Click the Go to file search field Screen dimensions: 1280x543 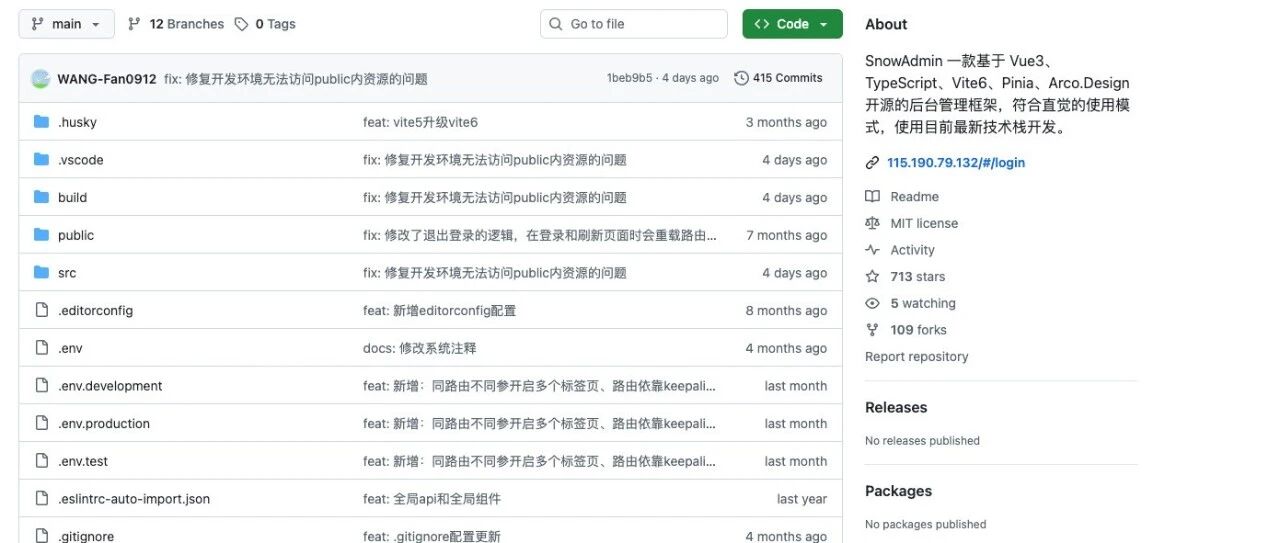[x=634, y=24]
